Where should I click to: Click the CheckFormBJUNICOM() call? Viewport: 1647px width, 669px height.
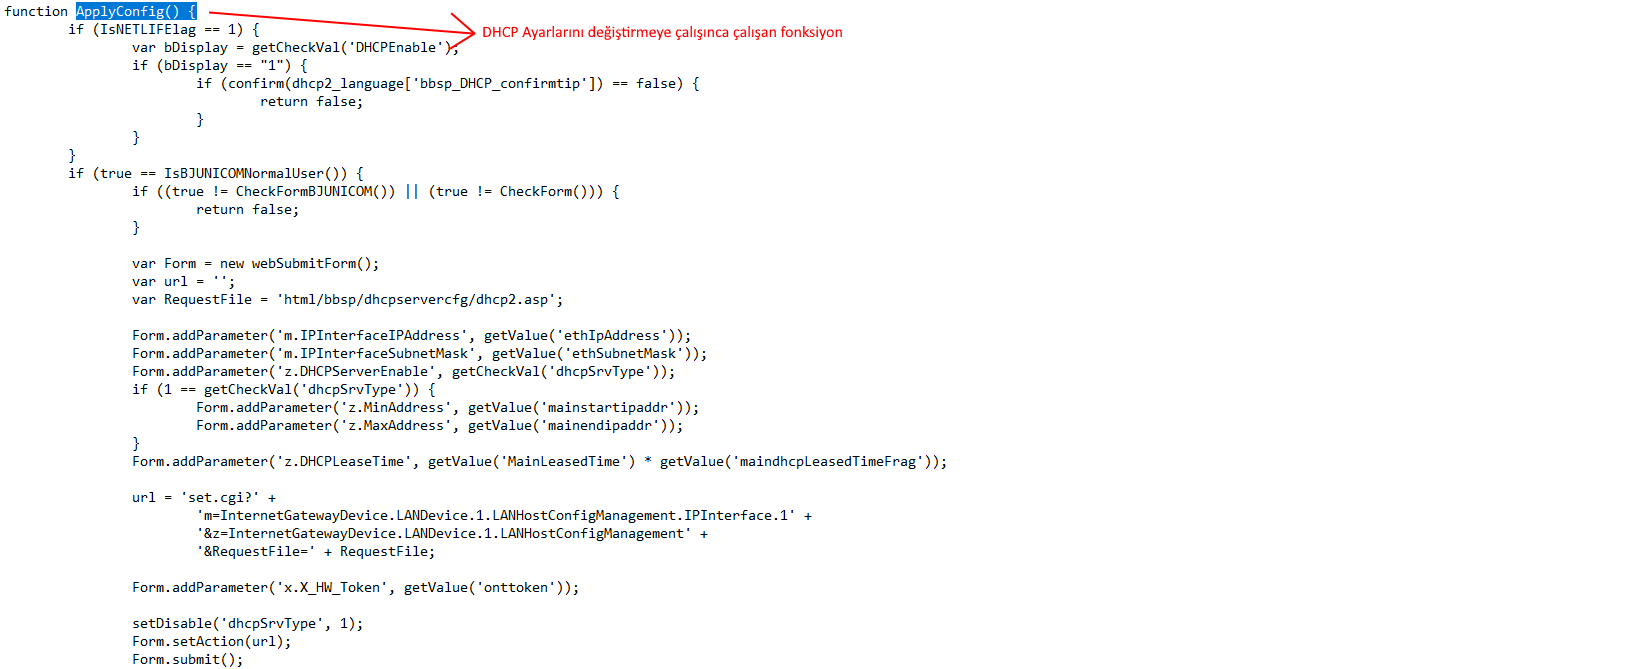click(x=315, y=191)
